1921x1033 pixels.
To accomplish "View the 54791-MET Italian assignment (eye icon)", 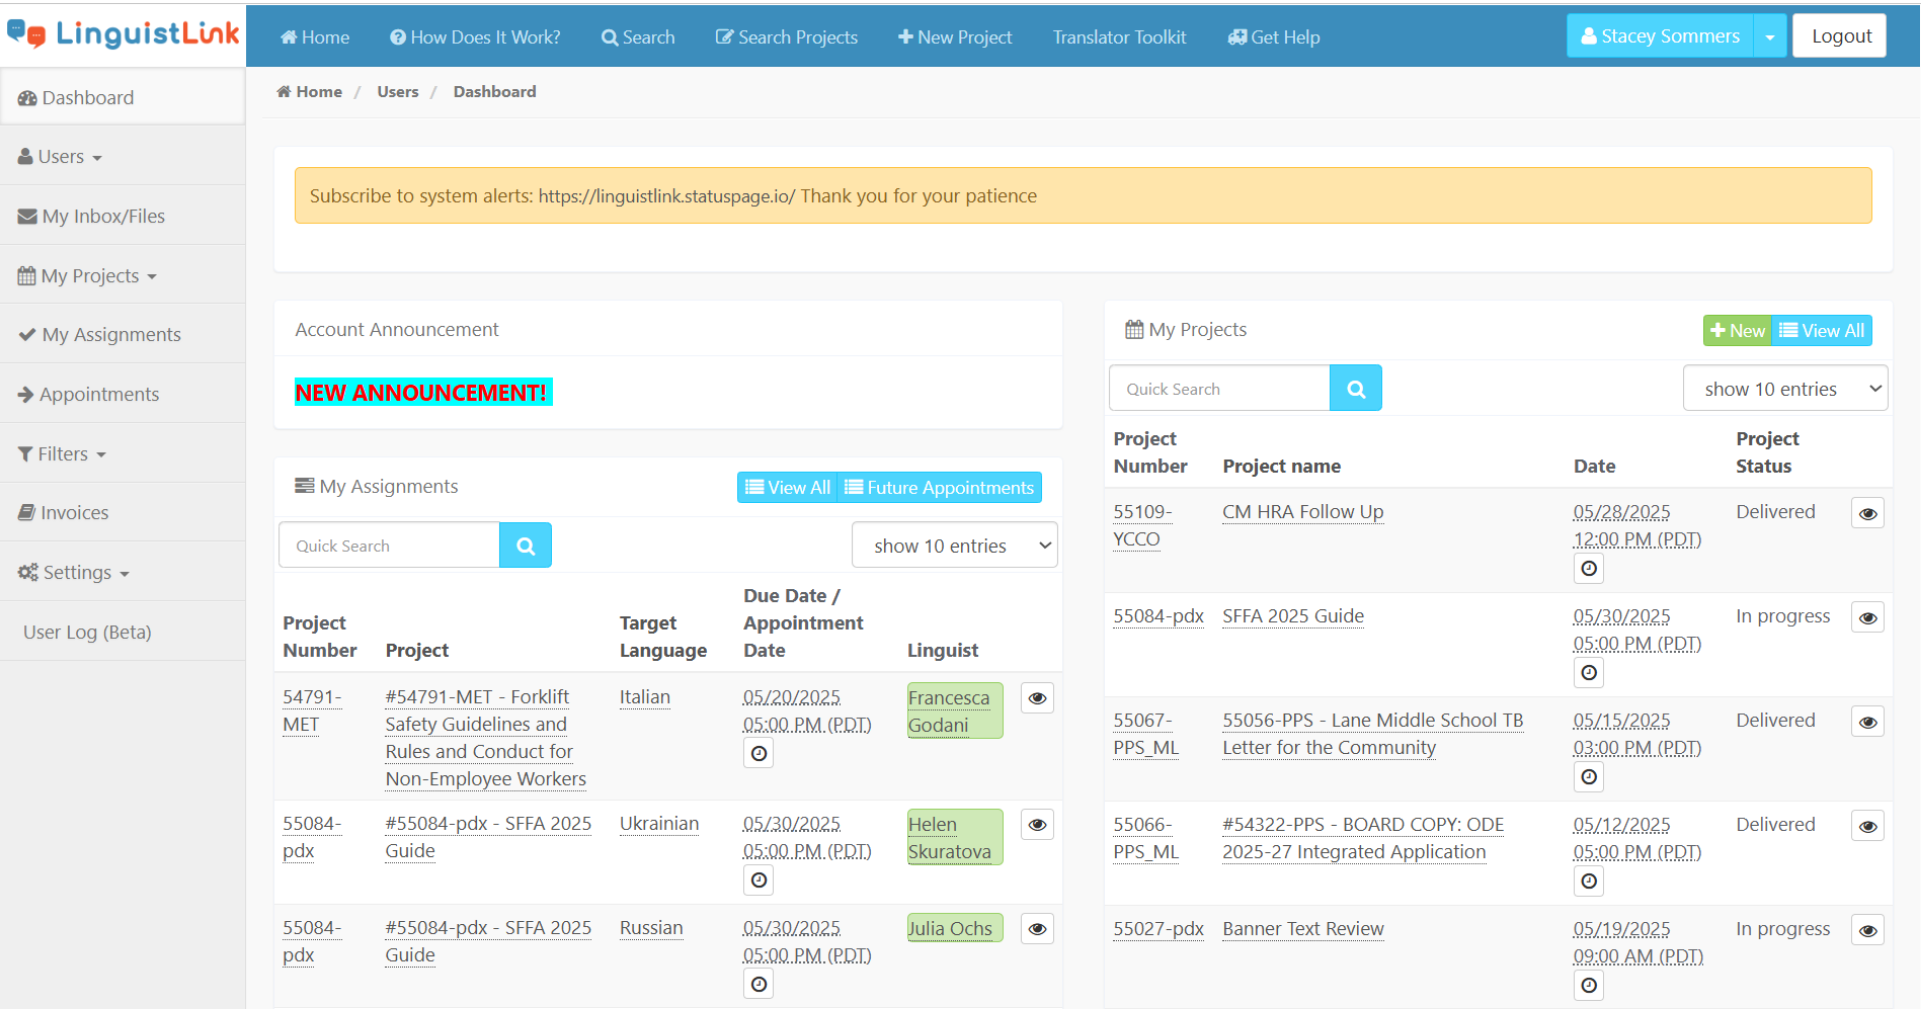I will [1037, 698].
